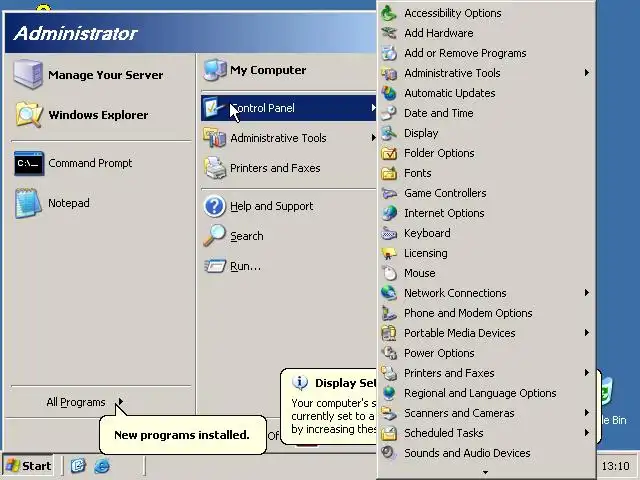Select the Scheduled Tasks entry
The height and width of the screenshot is (480, 640).
486,433
